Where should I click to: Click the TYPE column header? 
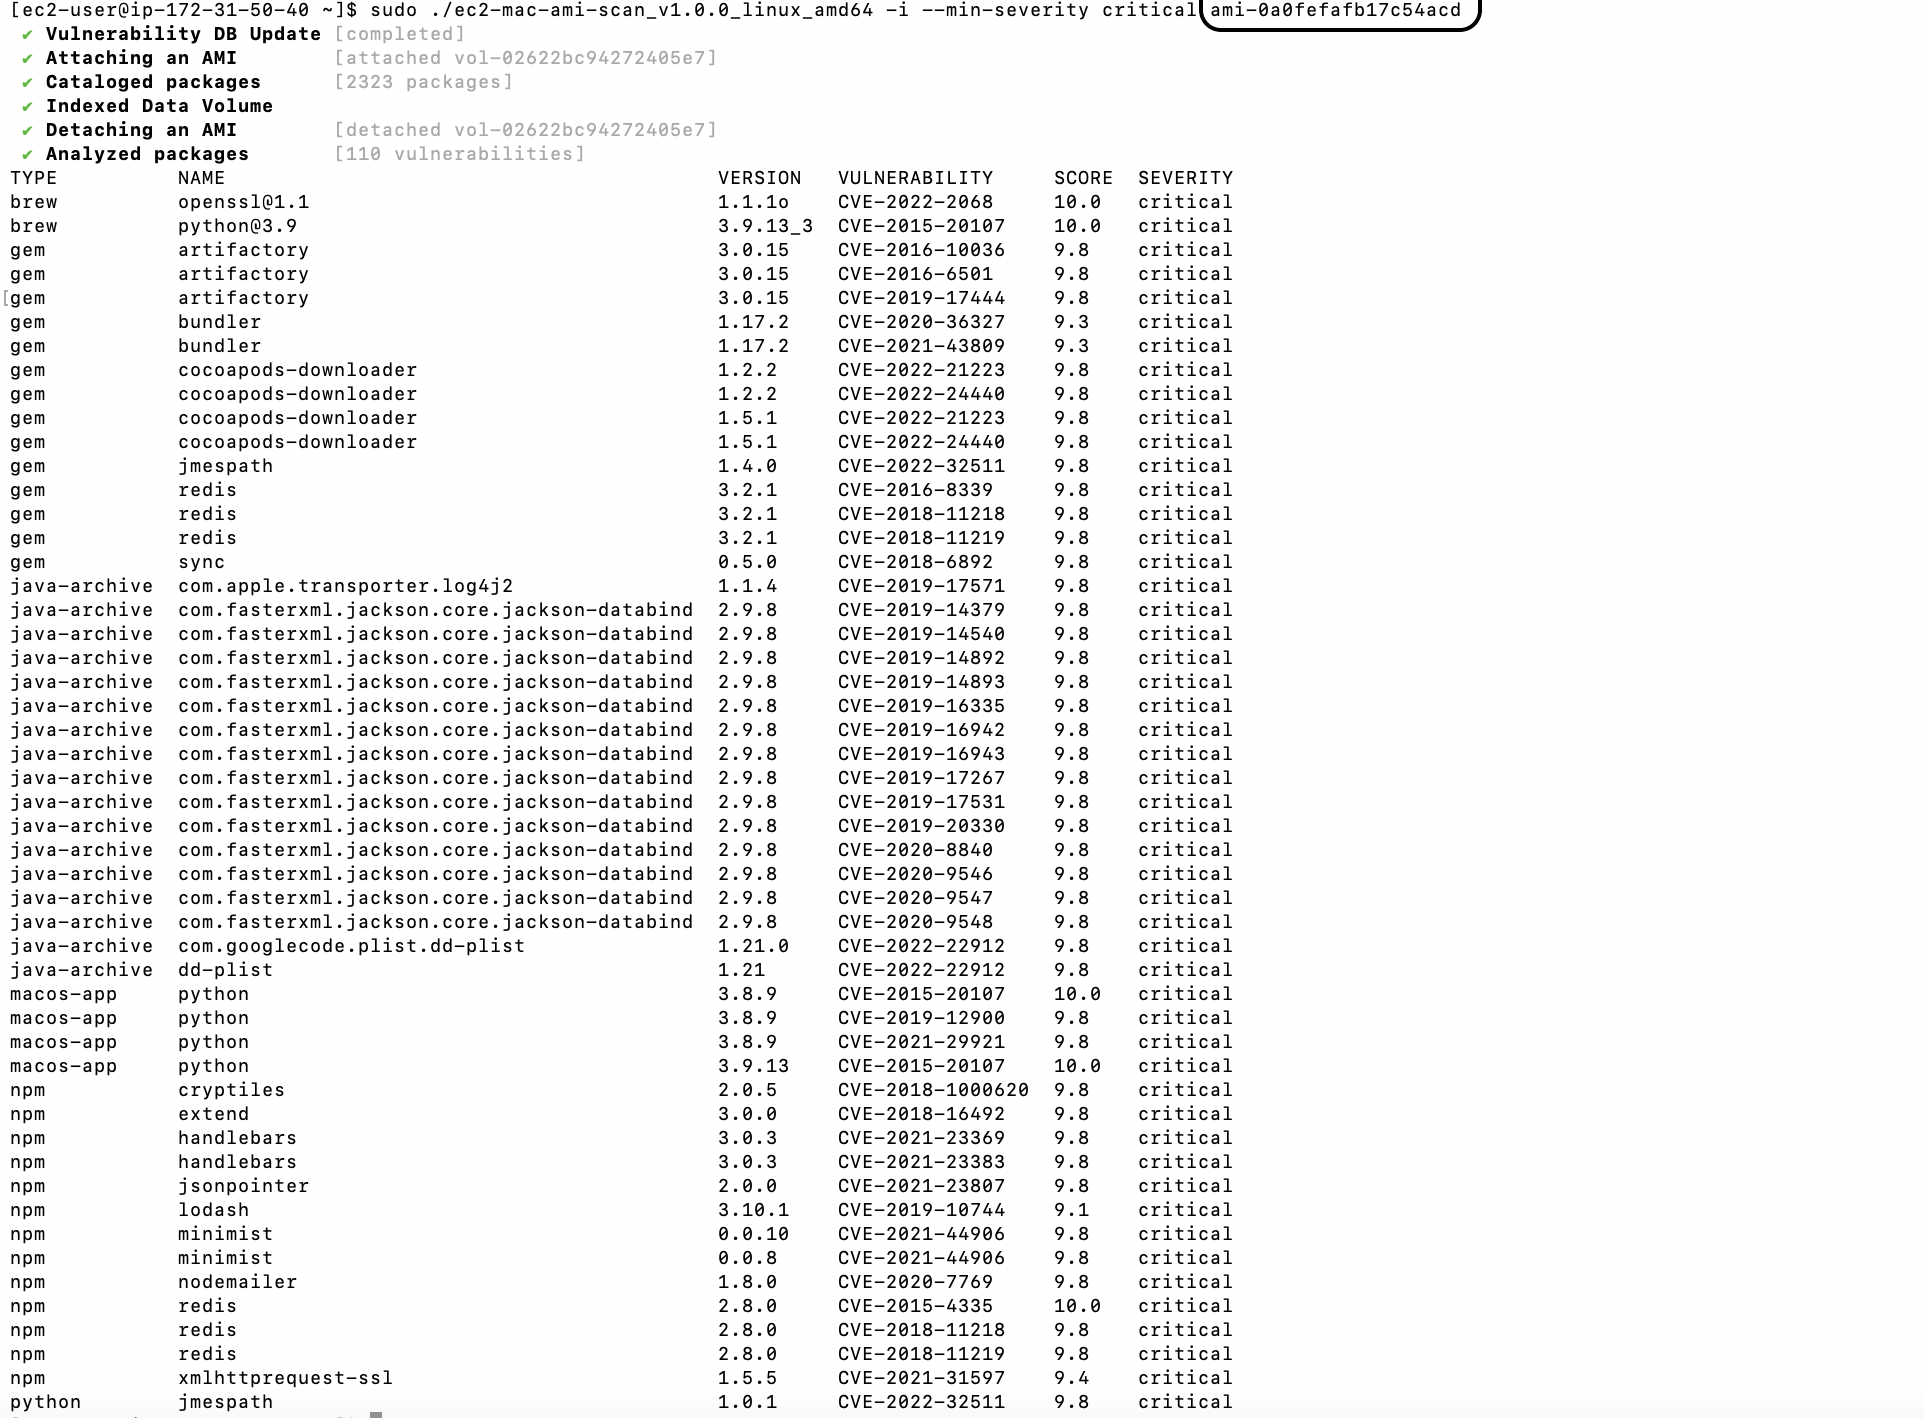click(34, 178)
